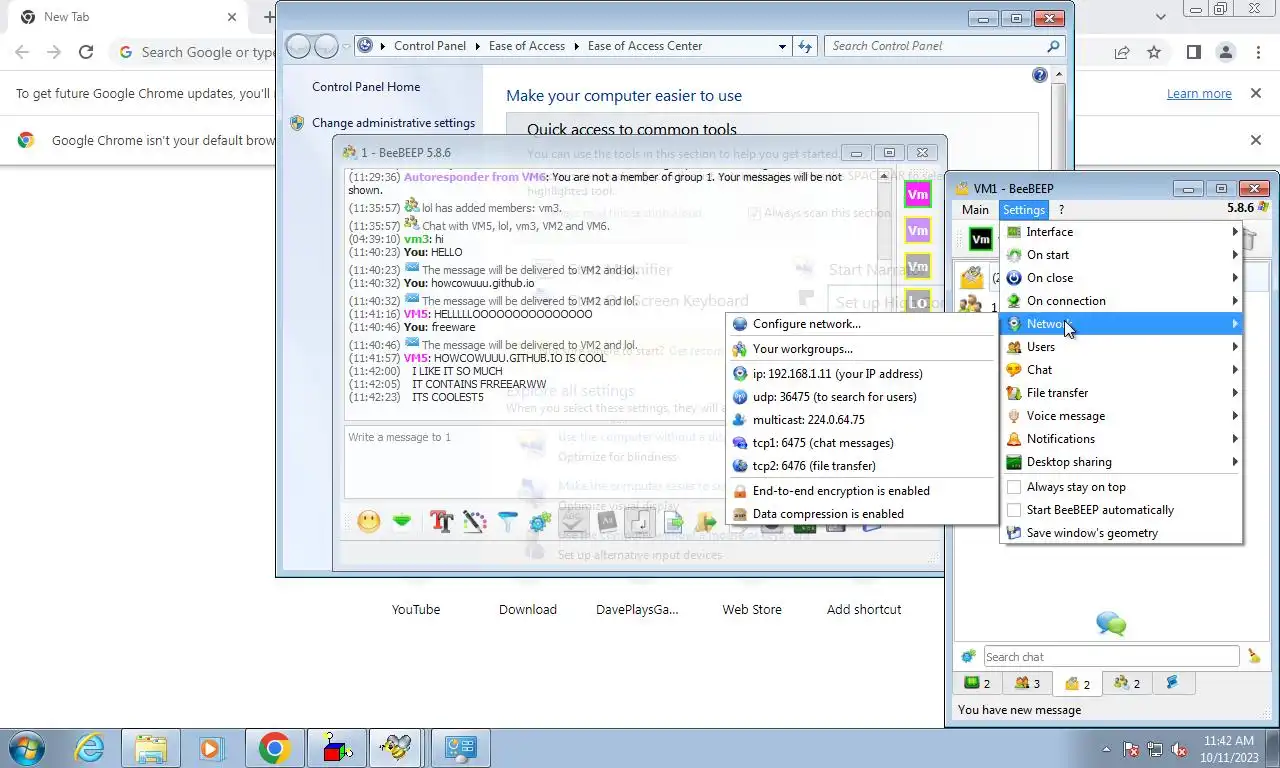Click the chat bubbles icon in BeeBEEP window
The image size is (1280, 768).
pyautogui.click(x=1111, y=624)
